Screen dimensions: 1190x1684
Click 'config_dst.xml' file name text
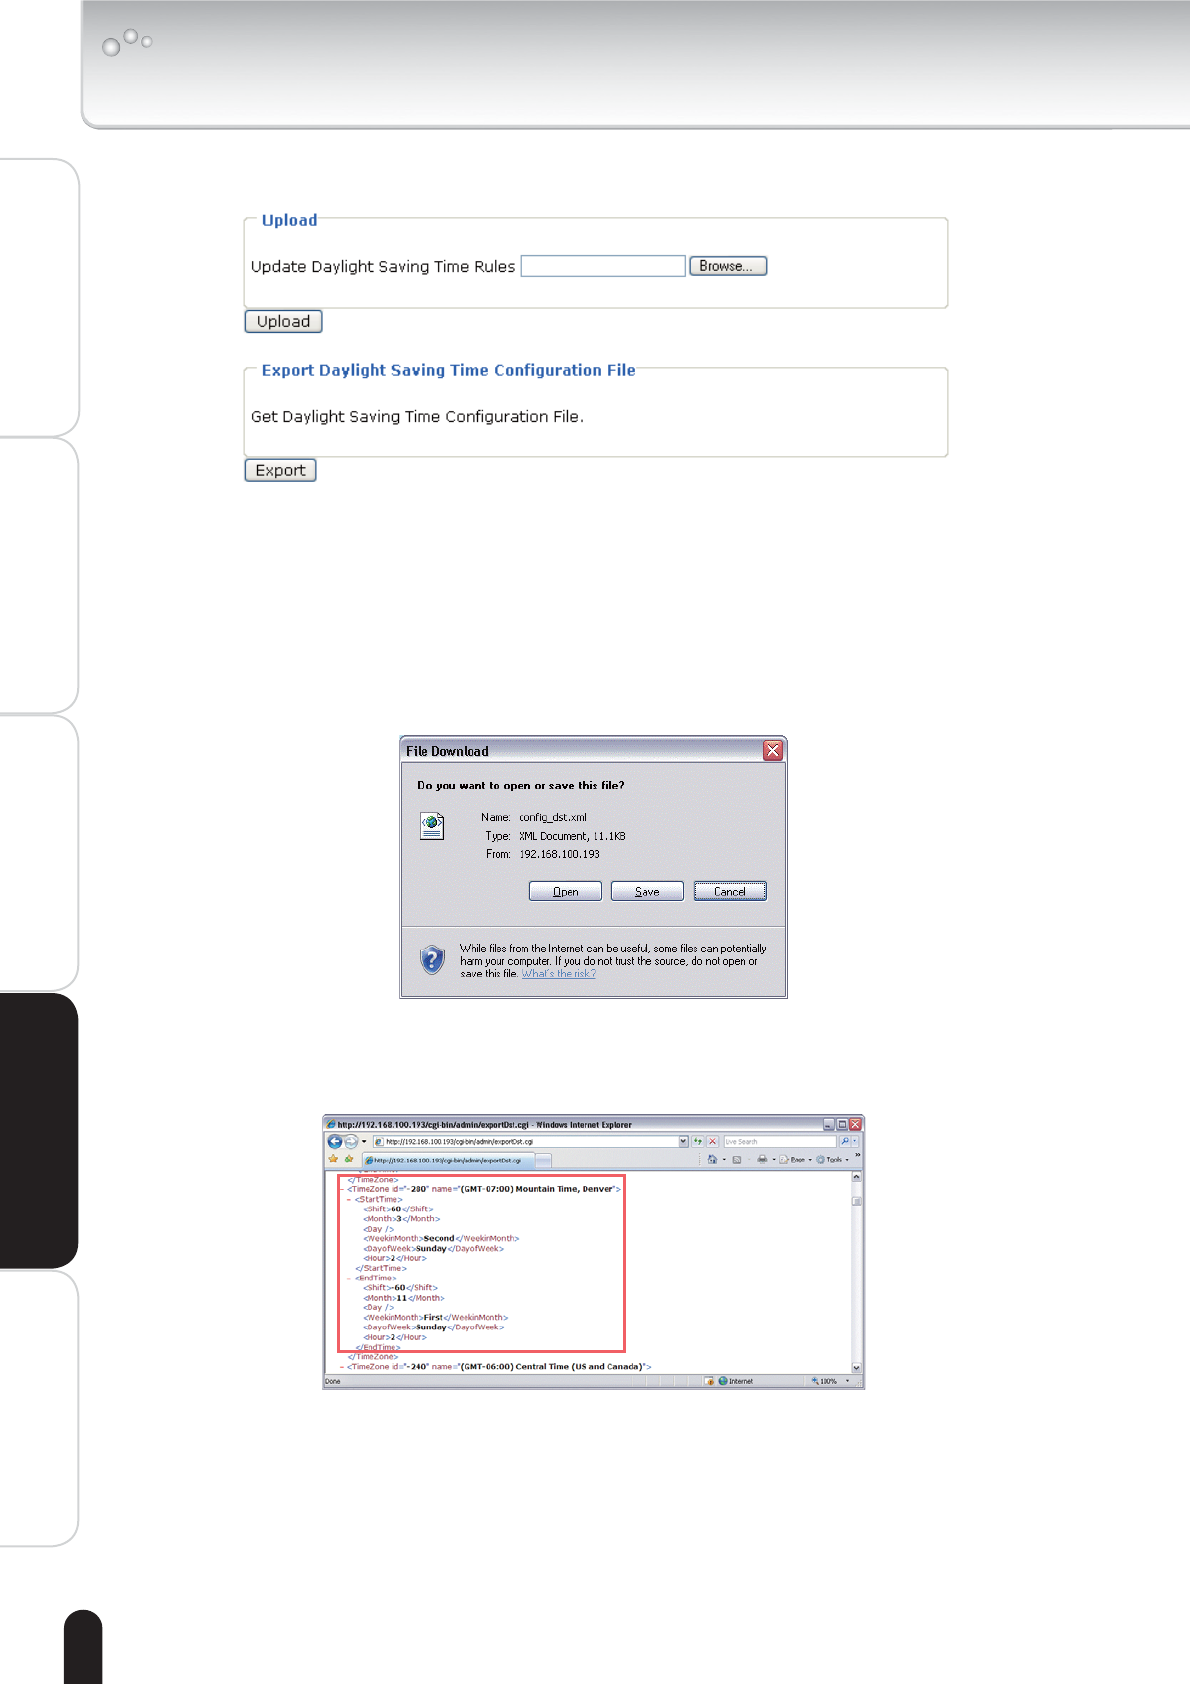point(553,817)
